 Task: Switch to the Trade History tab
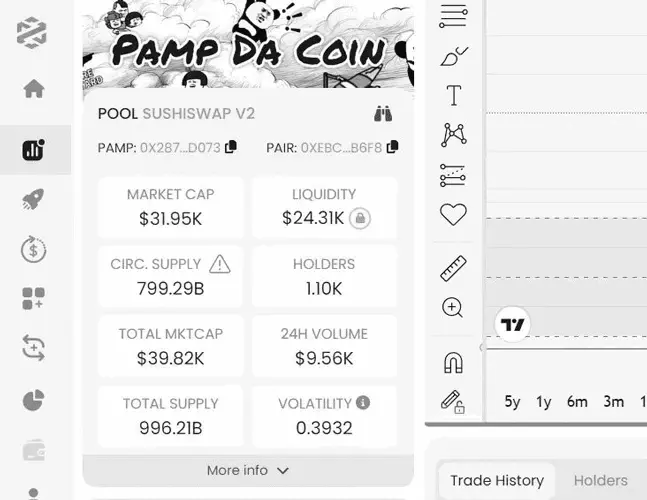496,481
